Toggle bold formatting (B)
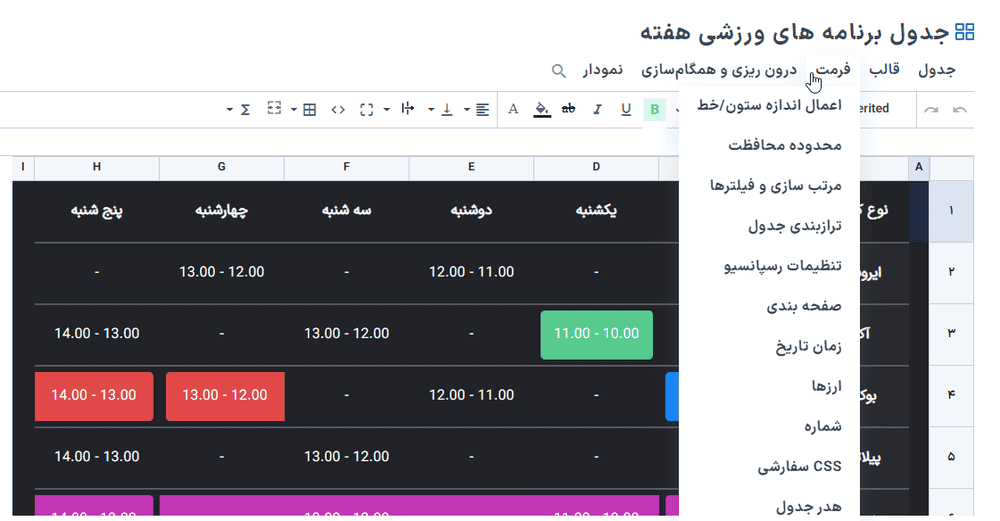The height and width of the screenshot is (521, 1000). (x=654, y=110)
